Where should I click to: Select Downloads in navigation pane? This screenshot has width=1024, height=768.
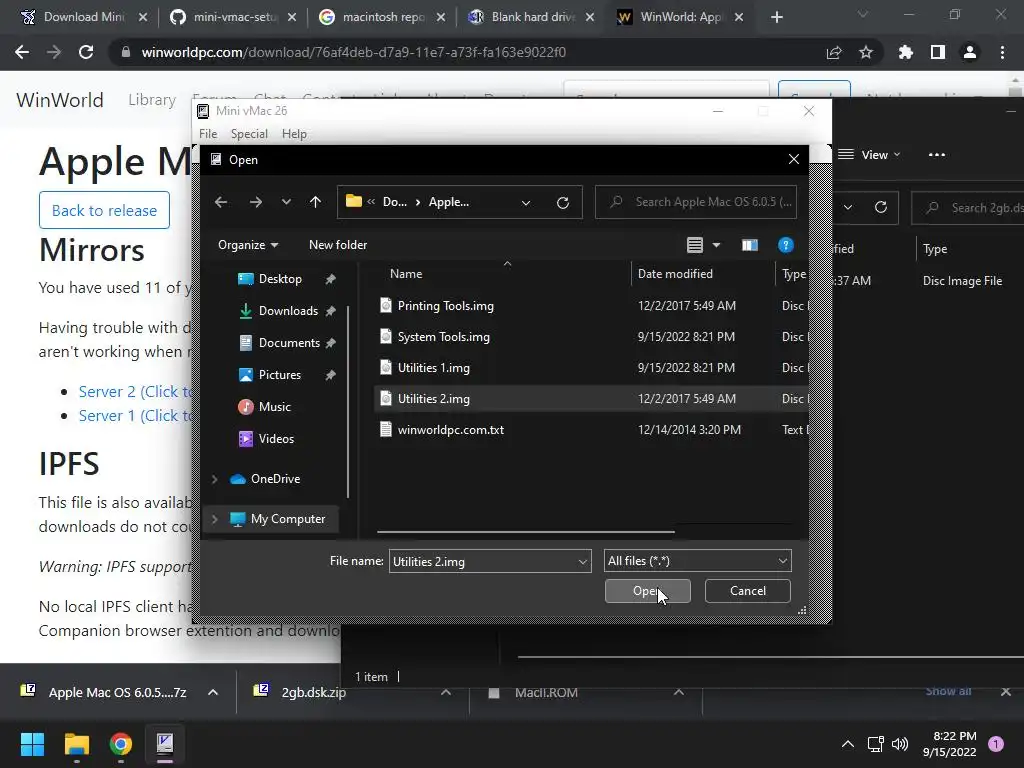(288, 311)
